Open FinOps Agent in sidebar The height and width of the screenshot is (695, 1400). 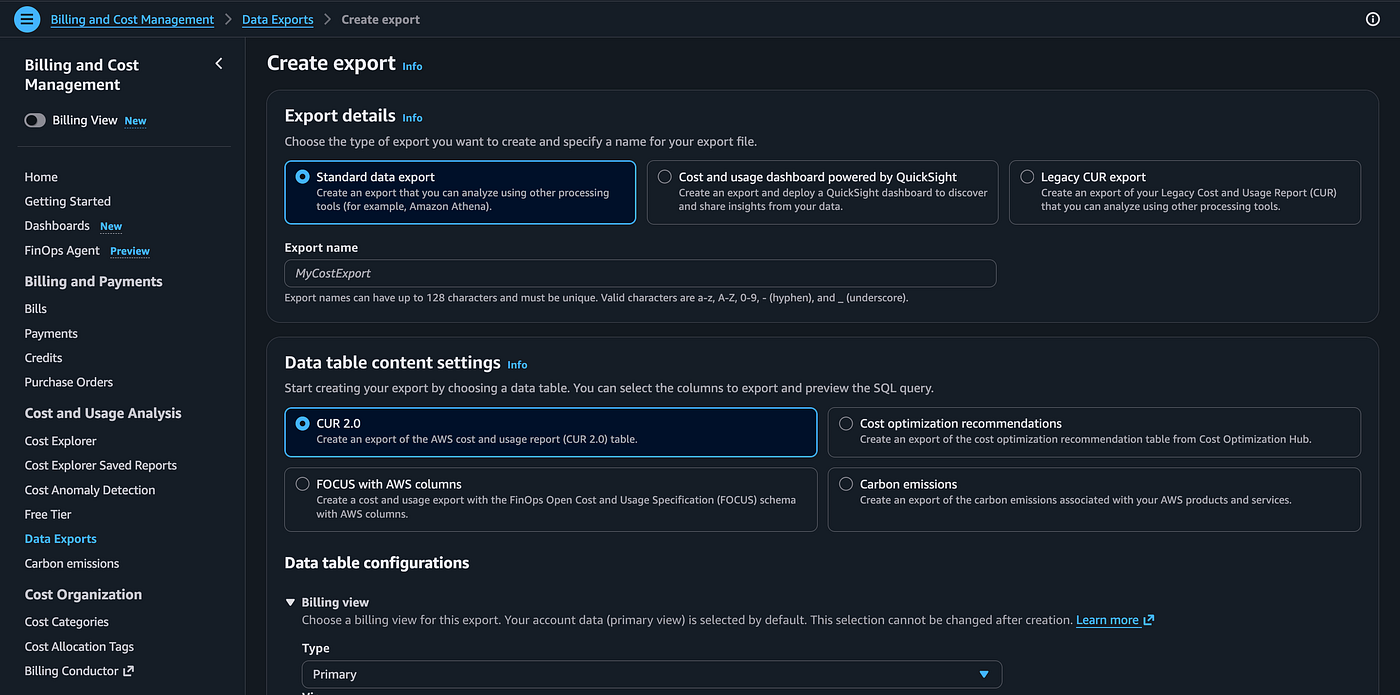point(62,250)
